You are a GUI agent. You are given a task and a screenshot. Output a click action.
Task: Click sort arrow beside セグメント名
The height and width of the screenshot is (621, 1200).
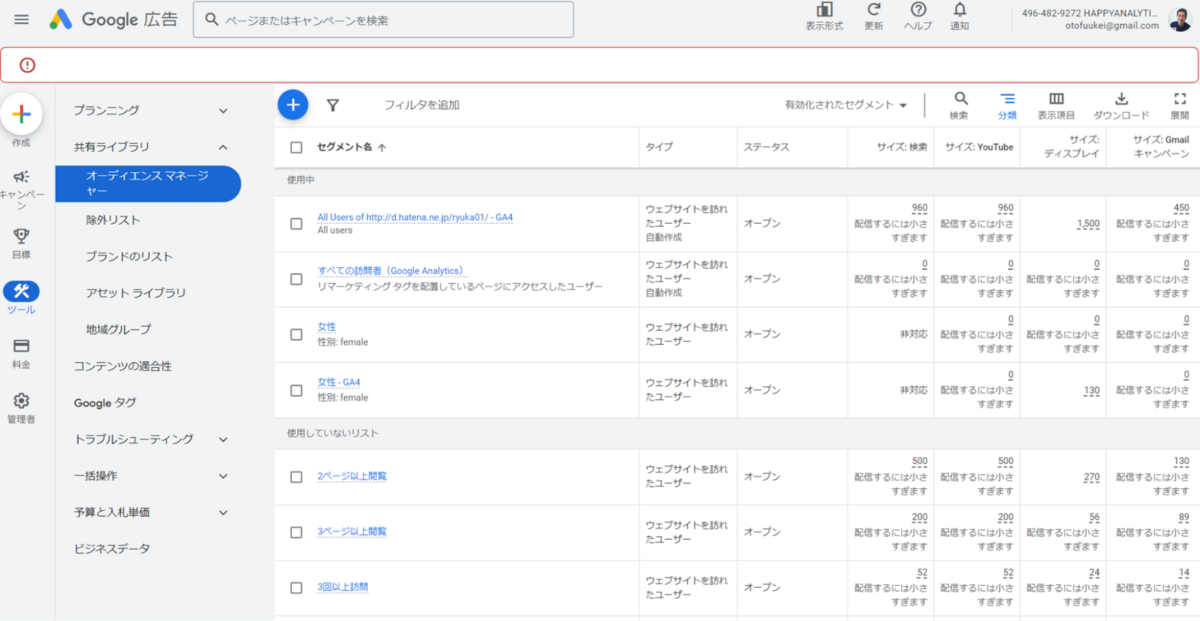click(382, 147)
